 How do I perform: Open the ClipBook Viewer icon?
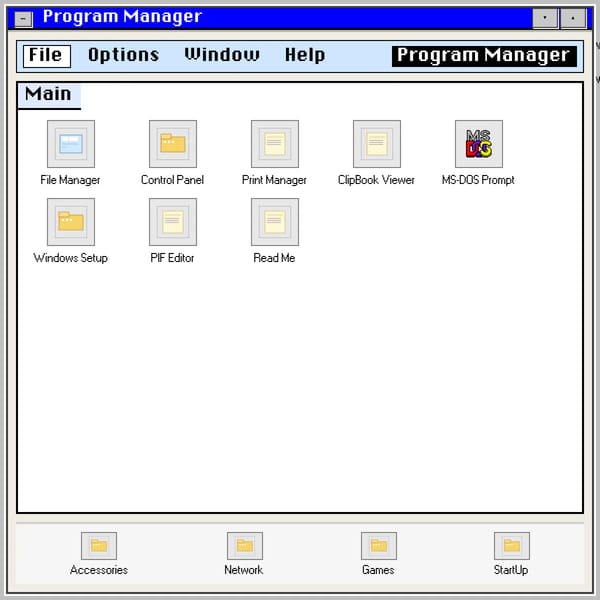[377, 144]
